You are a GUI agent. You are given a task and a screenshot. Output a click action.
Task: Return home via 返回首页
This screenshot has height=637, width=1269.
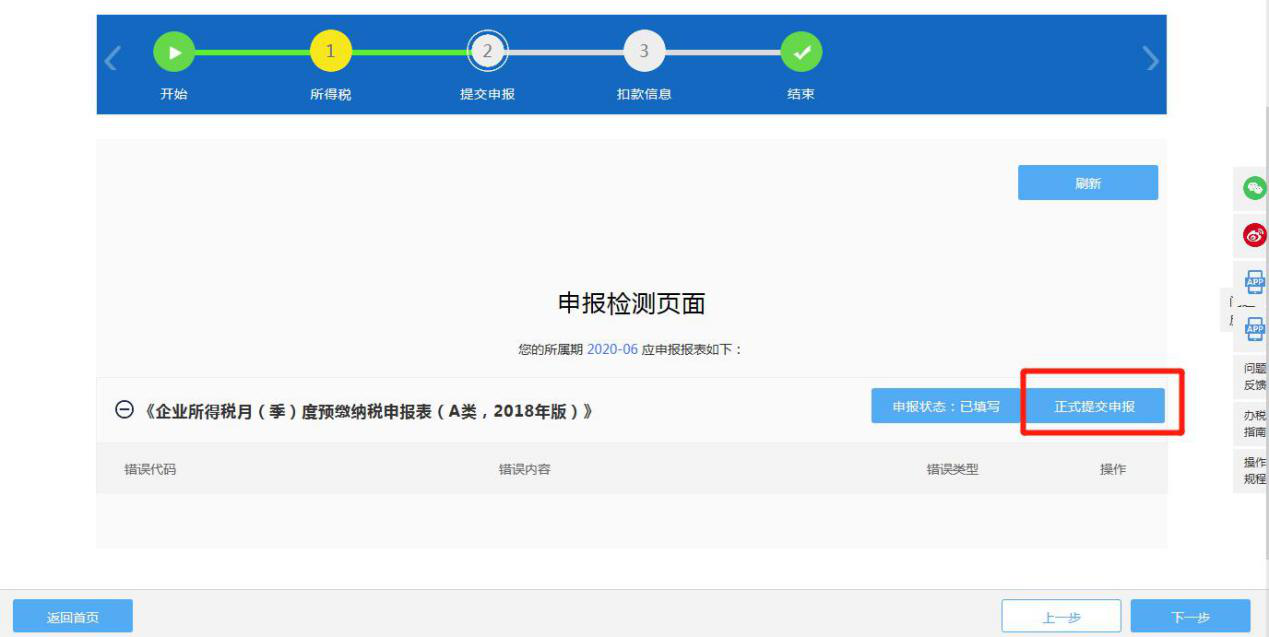[x=73, y=617]
